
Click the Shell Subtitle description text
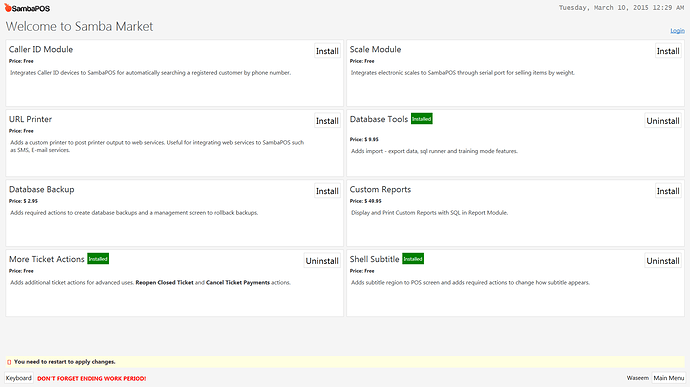coord(470,283)
